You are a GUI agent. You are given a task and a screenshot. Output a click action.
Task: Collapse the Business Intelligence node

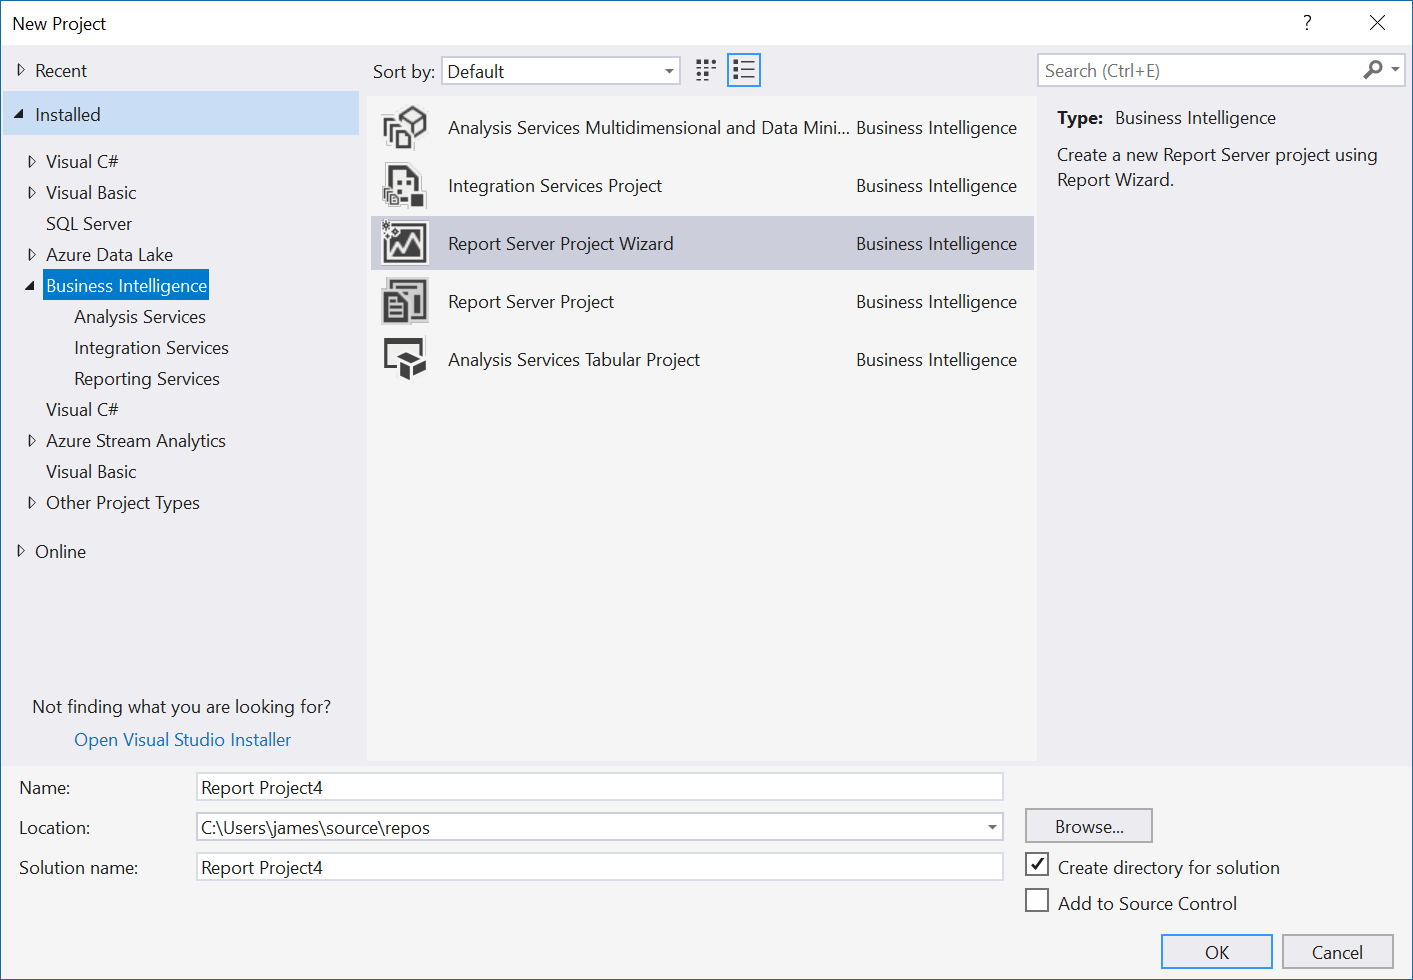(30, 286)
